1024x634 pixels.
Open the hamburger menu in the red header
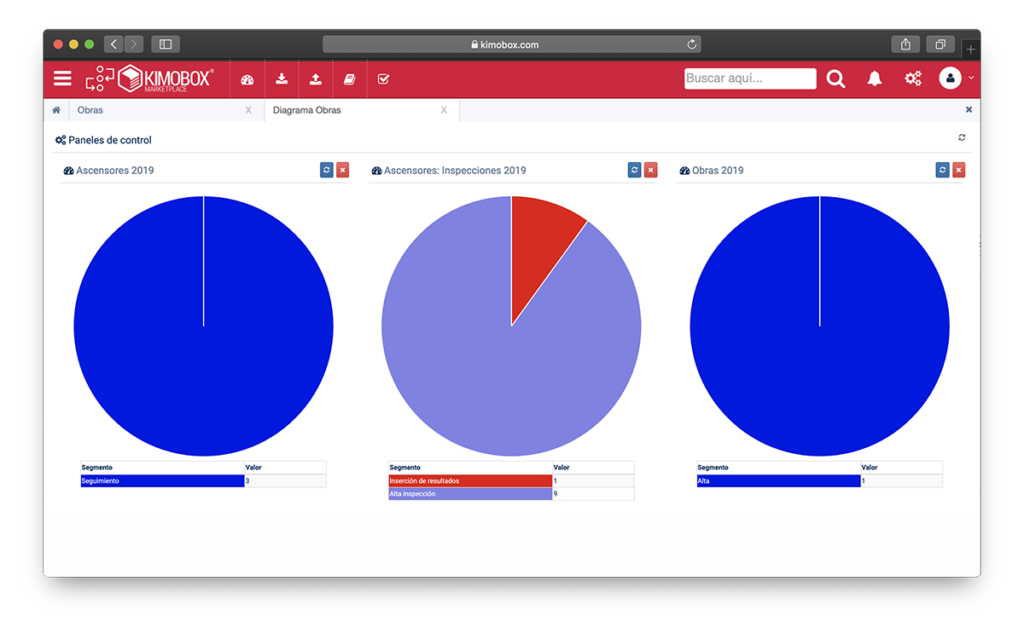tap(62, 78)
